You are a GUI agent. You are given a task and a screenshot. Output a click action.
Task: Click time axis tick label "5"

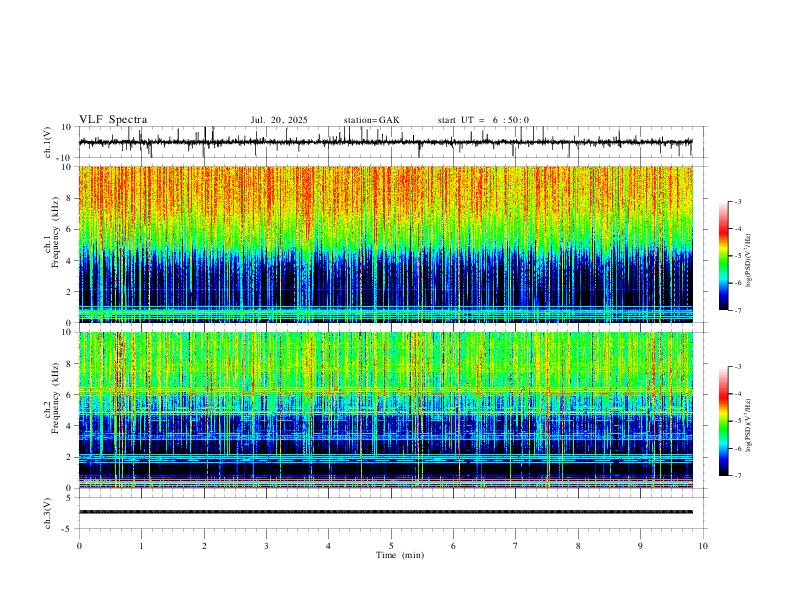tap(391, 546)
